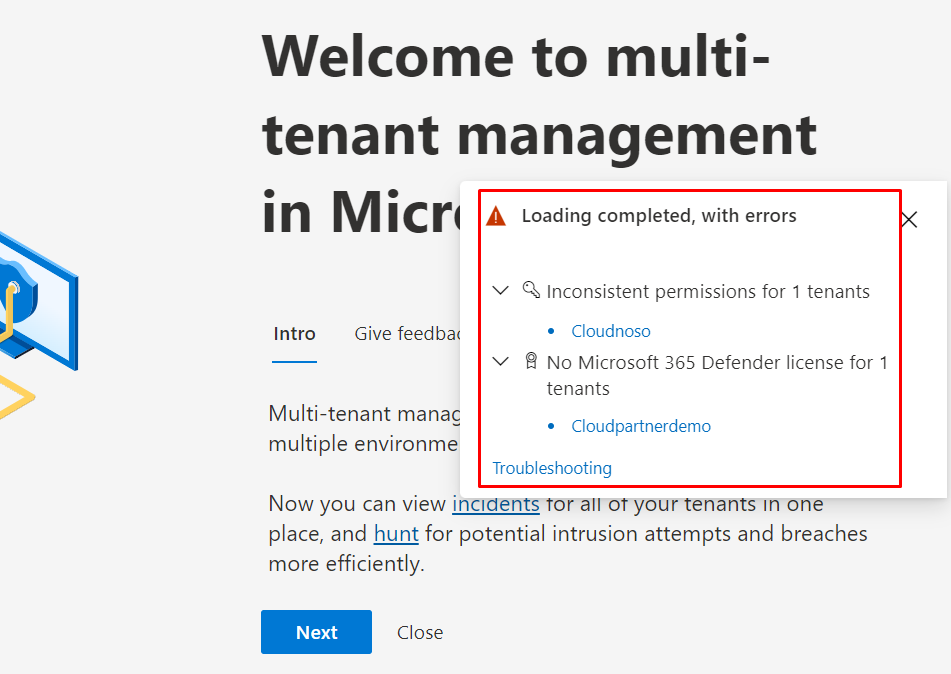Open the Cloudnoso tenant link

click(611, 331)
